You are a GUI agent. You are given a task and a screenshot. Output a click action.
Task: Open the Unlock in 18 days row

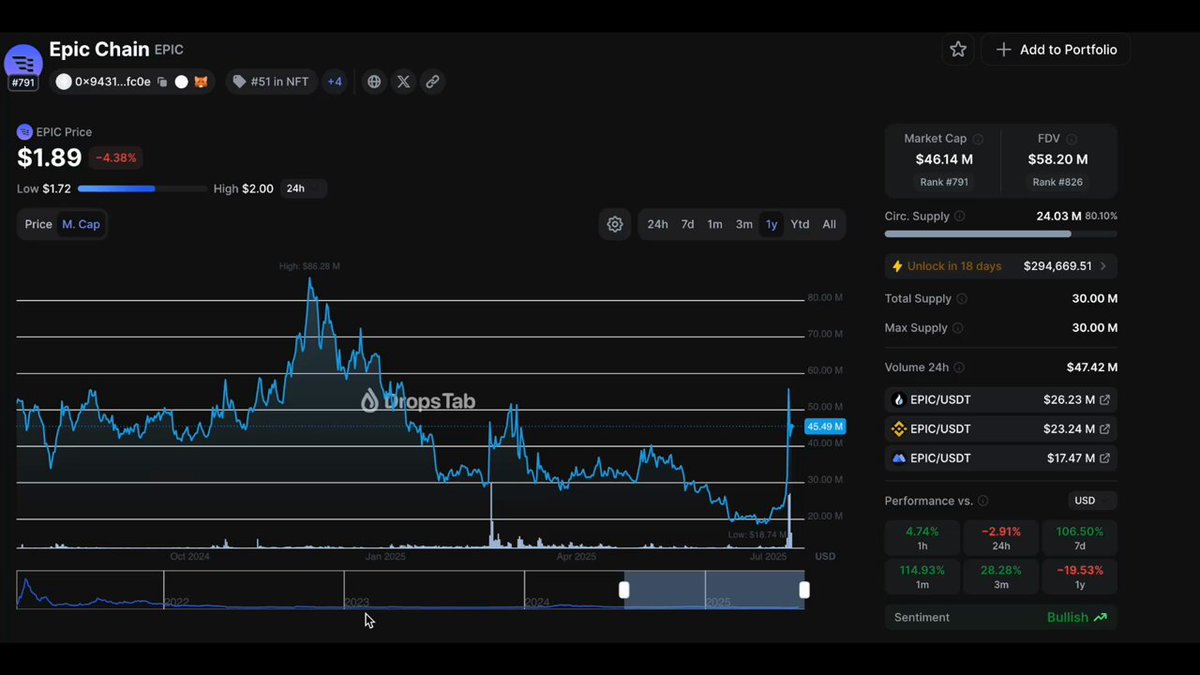coord(1001,266)
